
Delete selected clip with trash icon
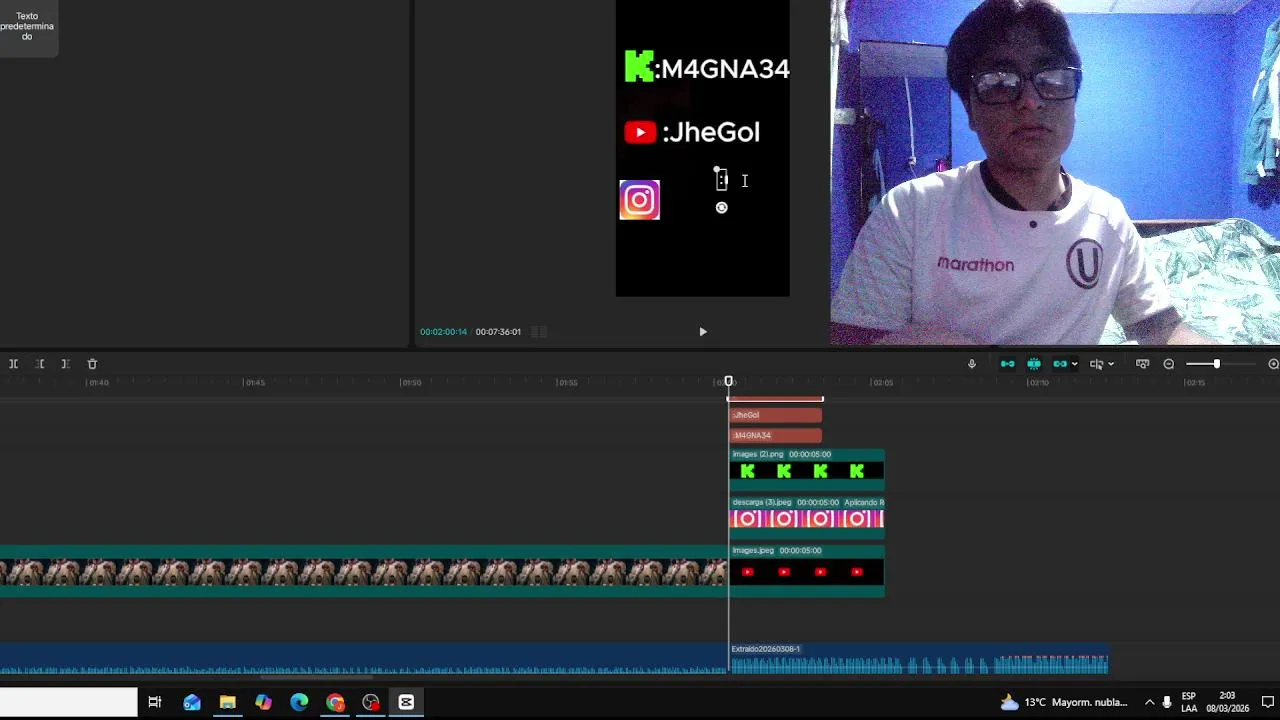point(92,364)
